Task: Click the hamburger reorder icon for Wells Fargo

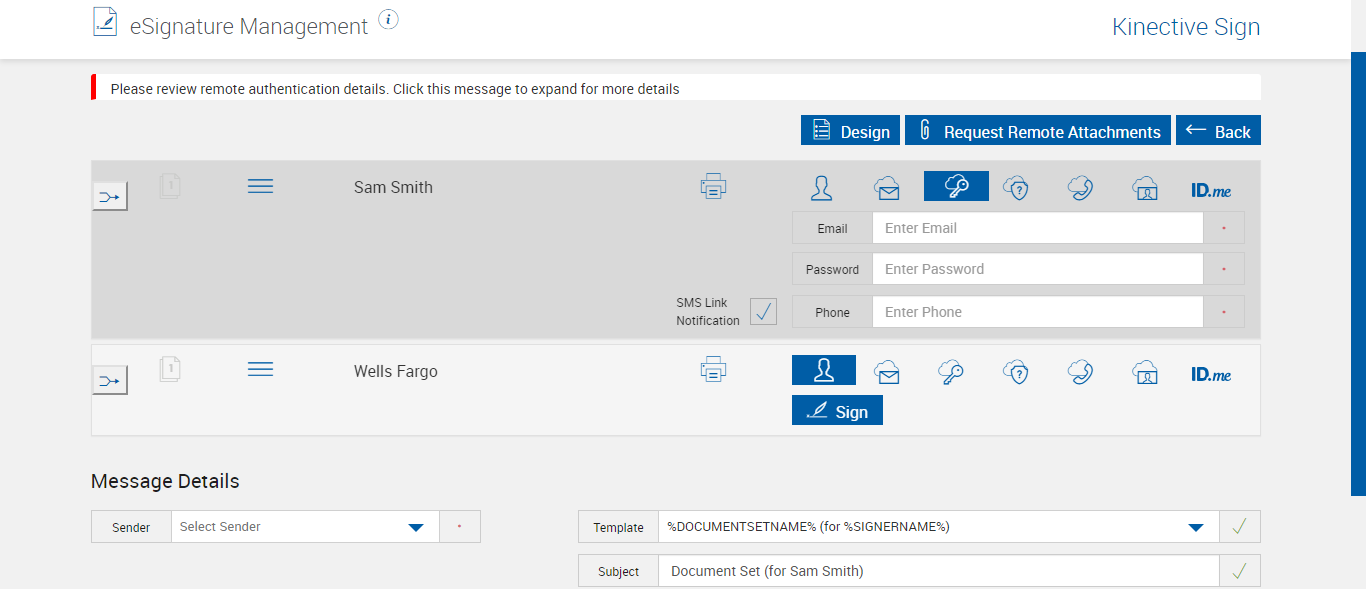Action: tap(260, 370)
